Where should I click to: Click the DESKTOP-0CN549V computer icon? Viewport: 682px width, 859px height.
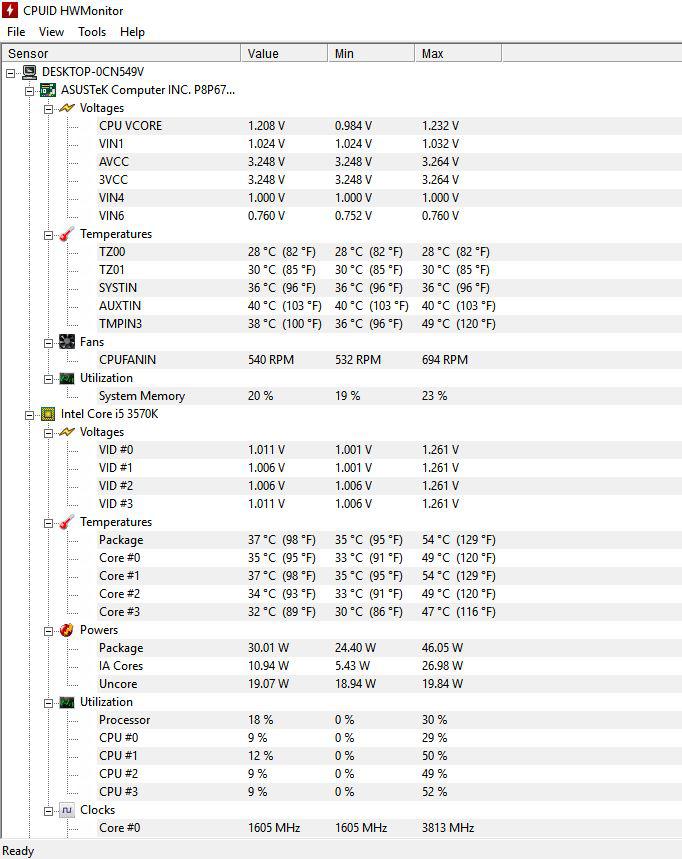coord(29,72)
